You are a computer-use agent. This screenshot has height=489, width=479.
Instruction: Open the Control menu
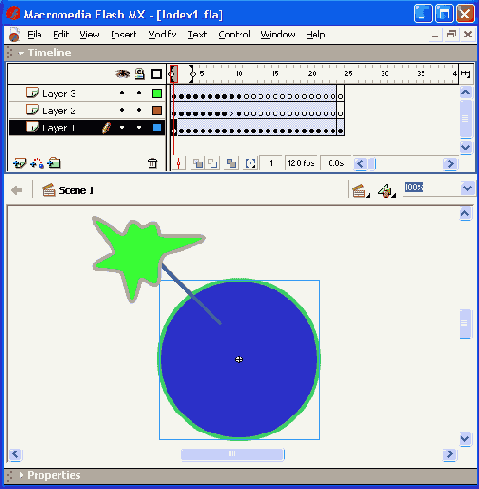[x=234, y=34]
